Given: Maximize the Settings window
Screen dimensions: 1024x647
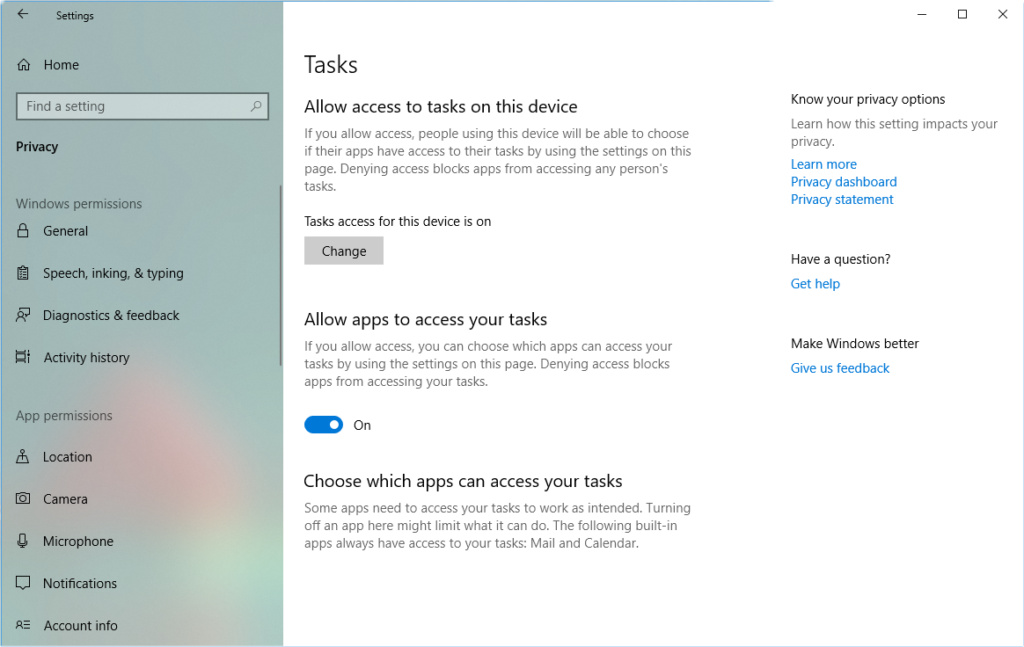Looking at the screenshot, I should click(x=962, y=14).
